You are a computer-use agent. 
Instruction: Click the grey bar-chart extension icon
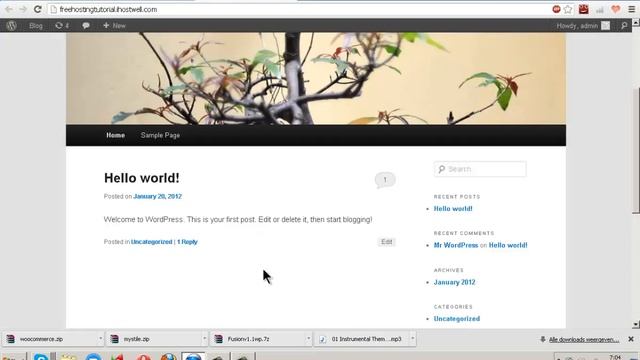pyautogui.click(x=600, y=10)
